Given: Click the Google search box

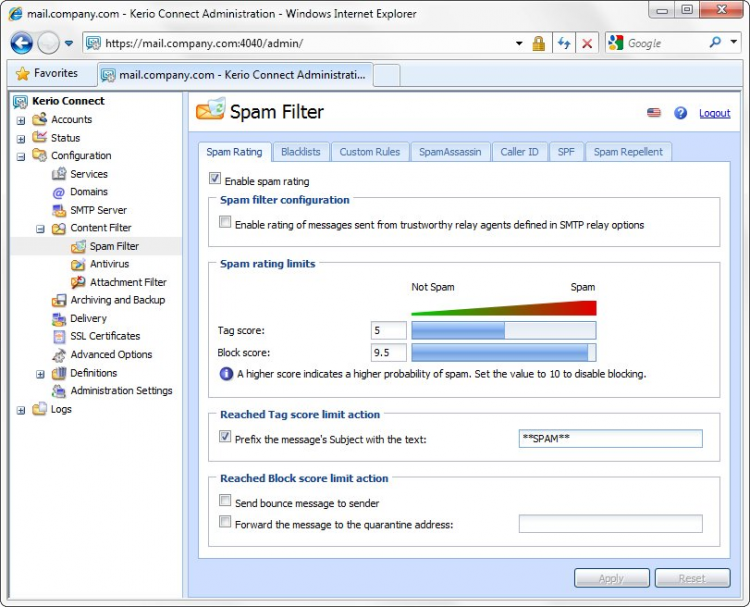Looking at the screenshot, I should click(665, 43).
